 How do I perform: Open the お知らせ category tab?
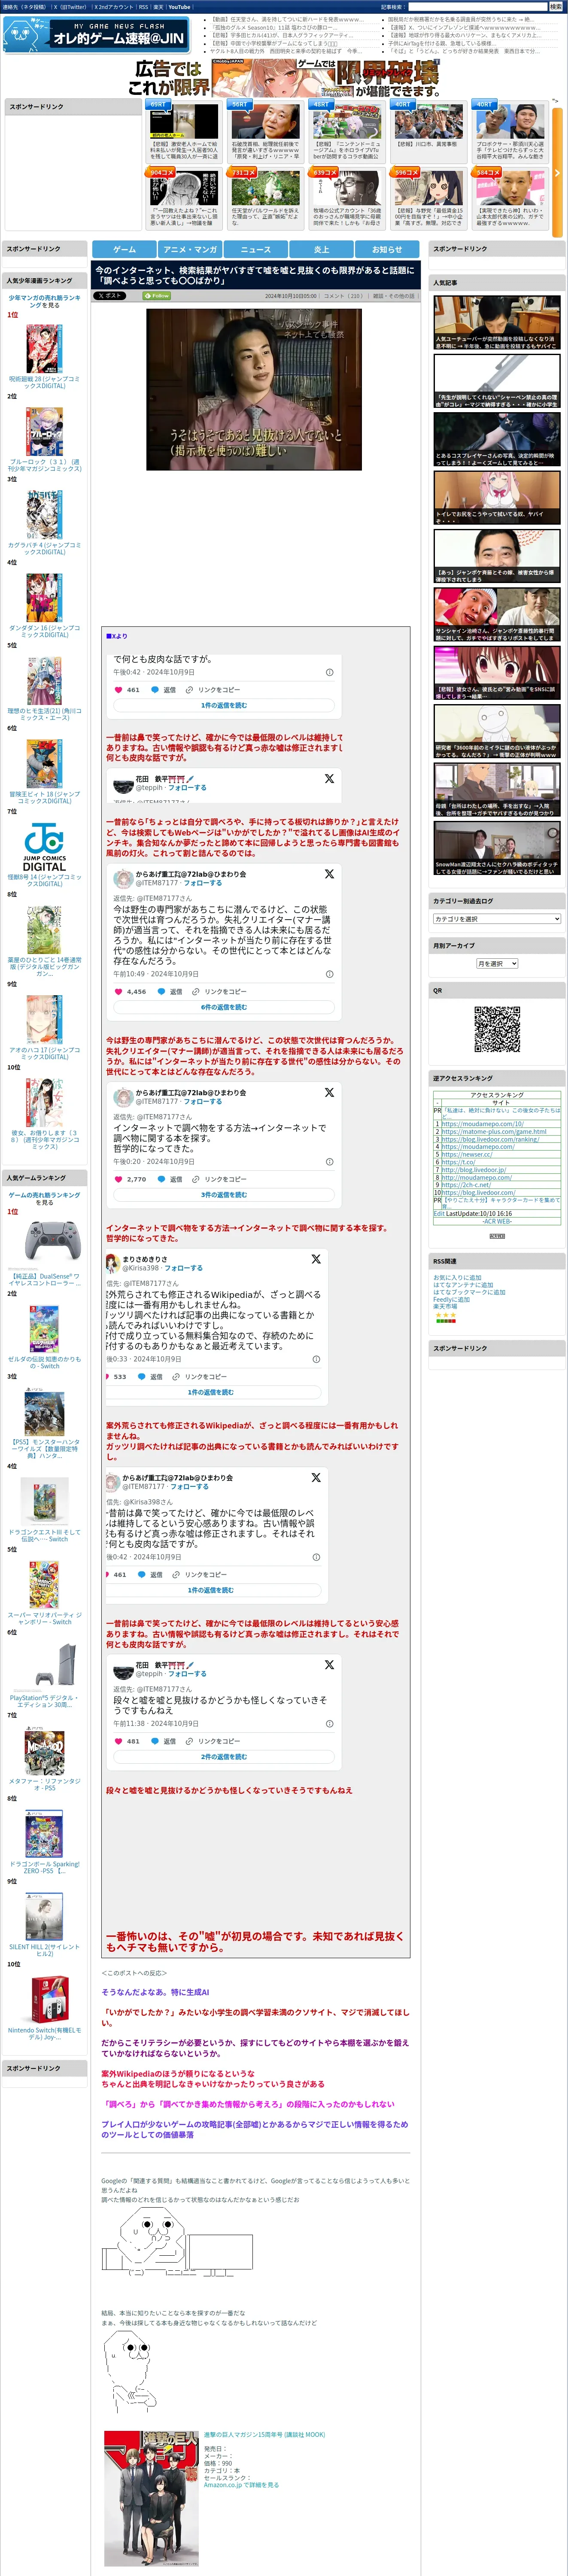pos(387,249)
